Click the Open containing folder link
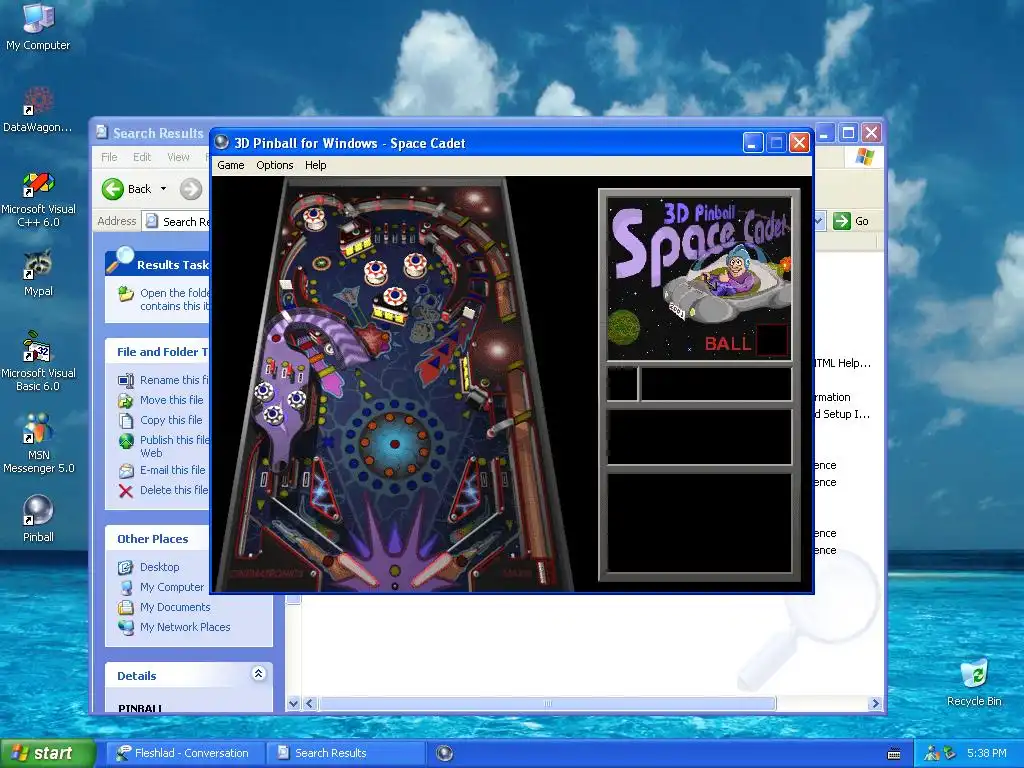This screenshot has width=1024, height=768. point(174,299)
